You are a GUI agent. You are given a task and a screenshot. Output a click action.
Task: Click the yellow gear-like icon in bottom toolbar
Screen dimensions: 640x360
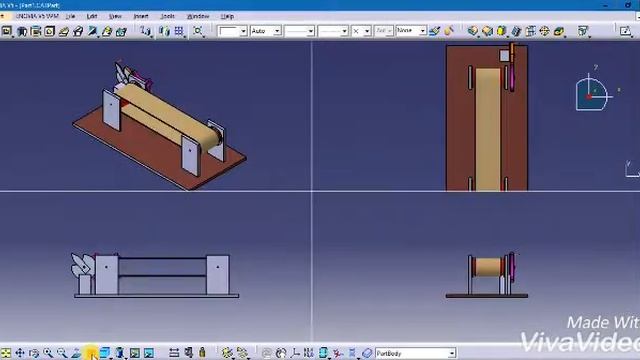(227, 353)
